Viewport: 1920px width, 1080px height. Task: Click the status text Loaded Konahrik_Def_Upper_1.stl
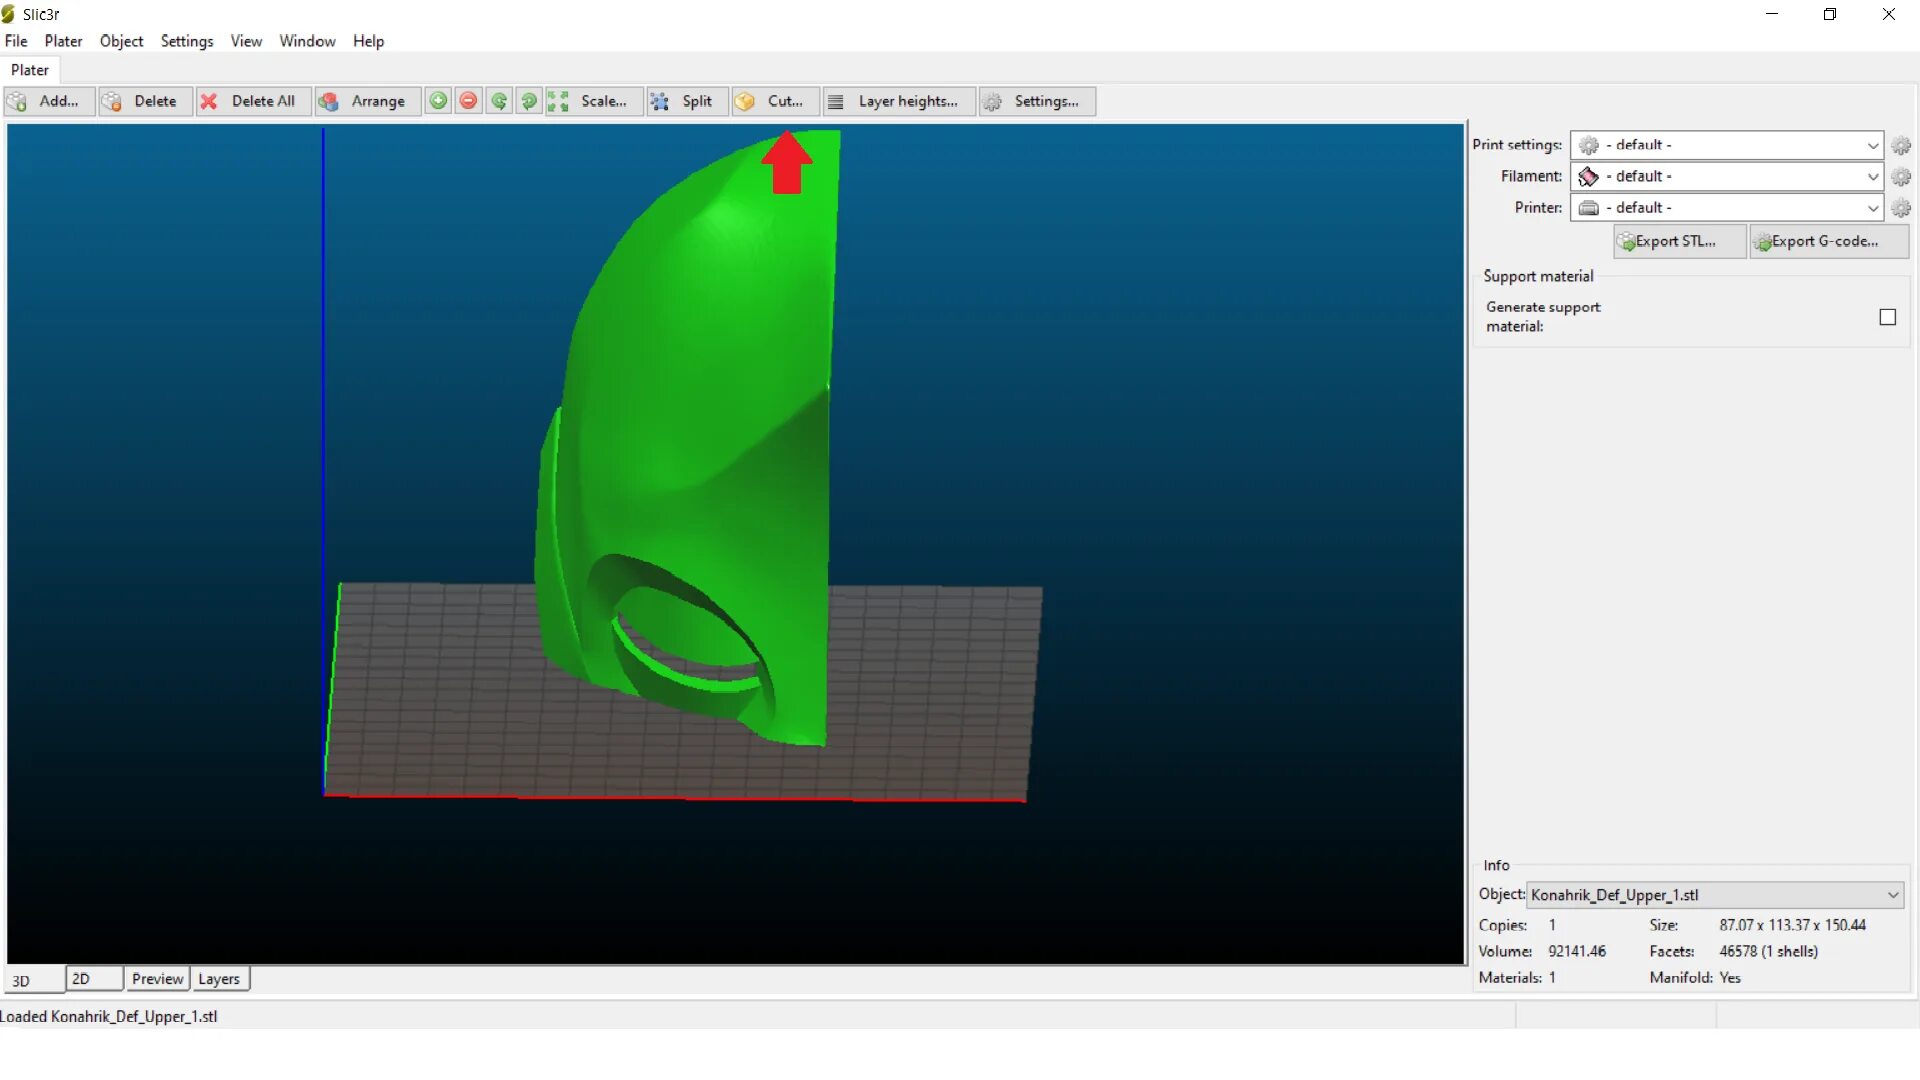click(109, 1016)
